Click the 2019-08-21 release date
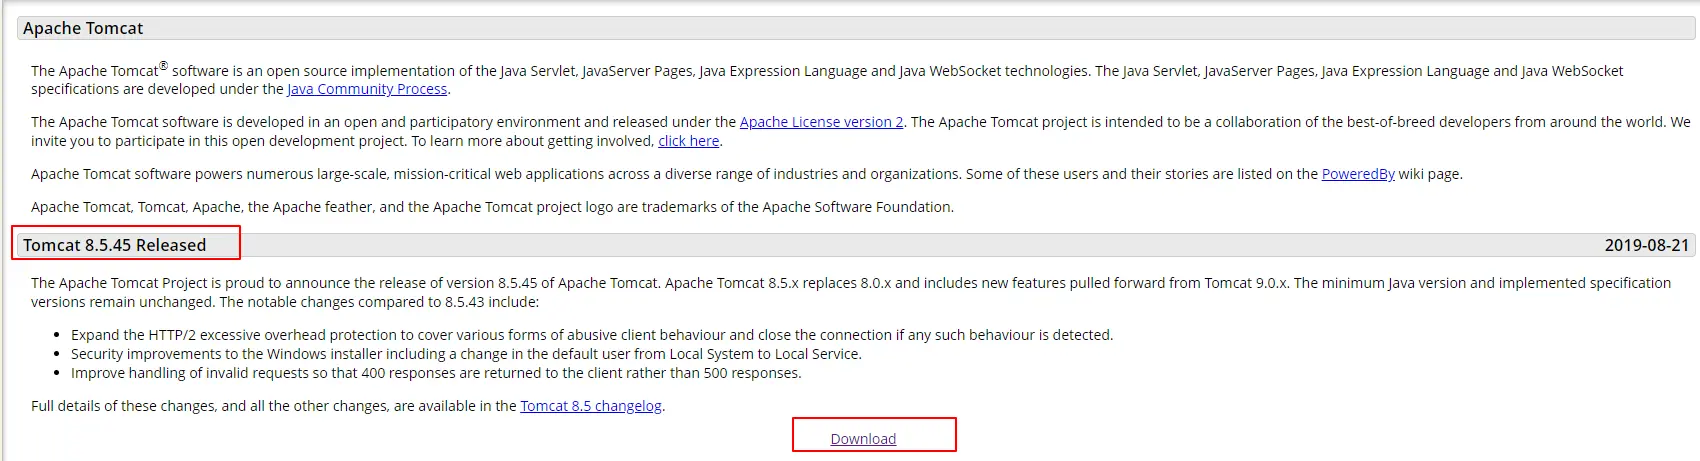The width and height of the screenshot is (1700, 461). coord(1646,245)
